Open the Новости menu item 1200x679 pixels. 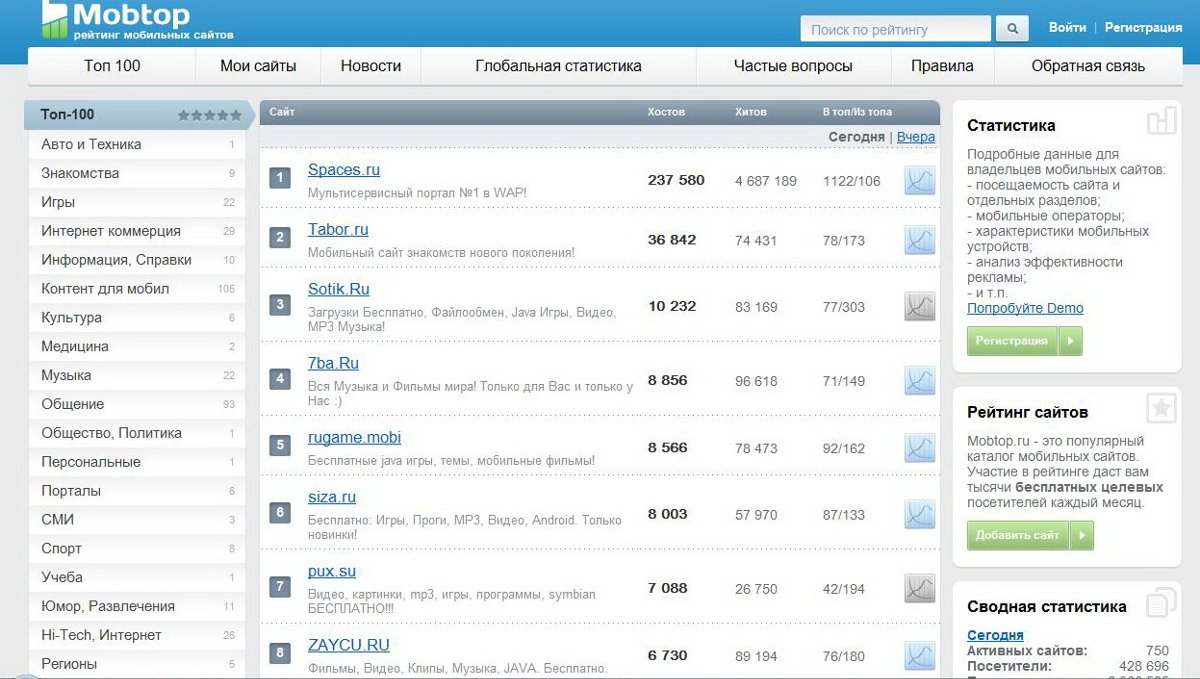pos(370,66)
